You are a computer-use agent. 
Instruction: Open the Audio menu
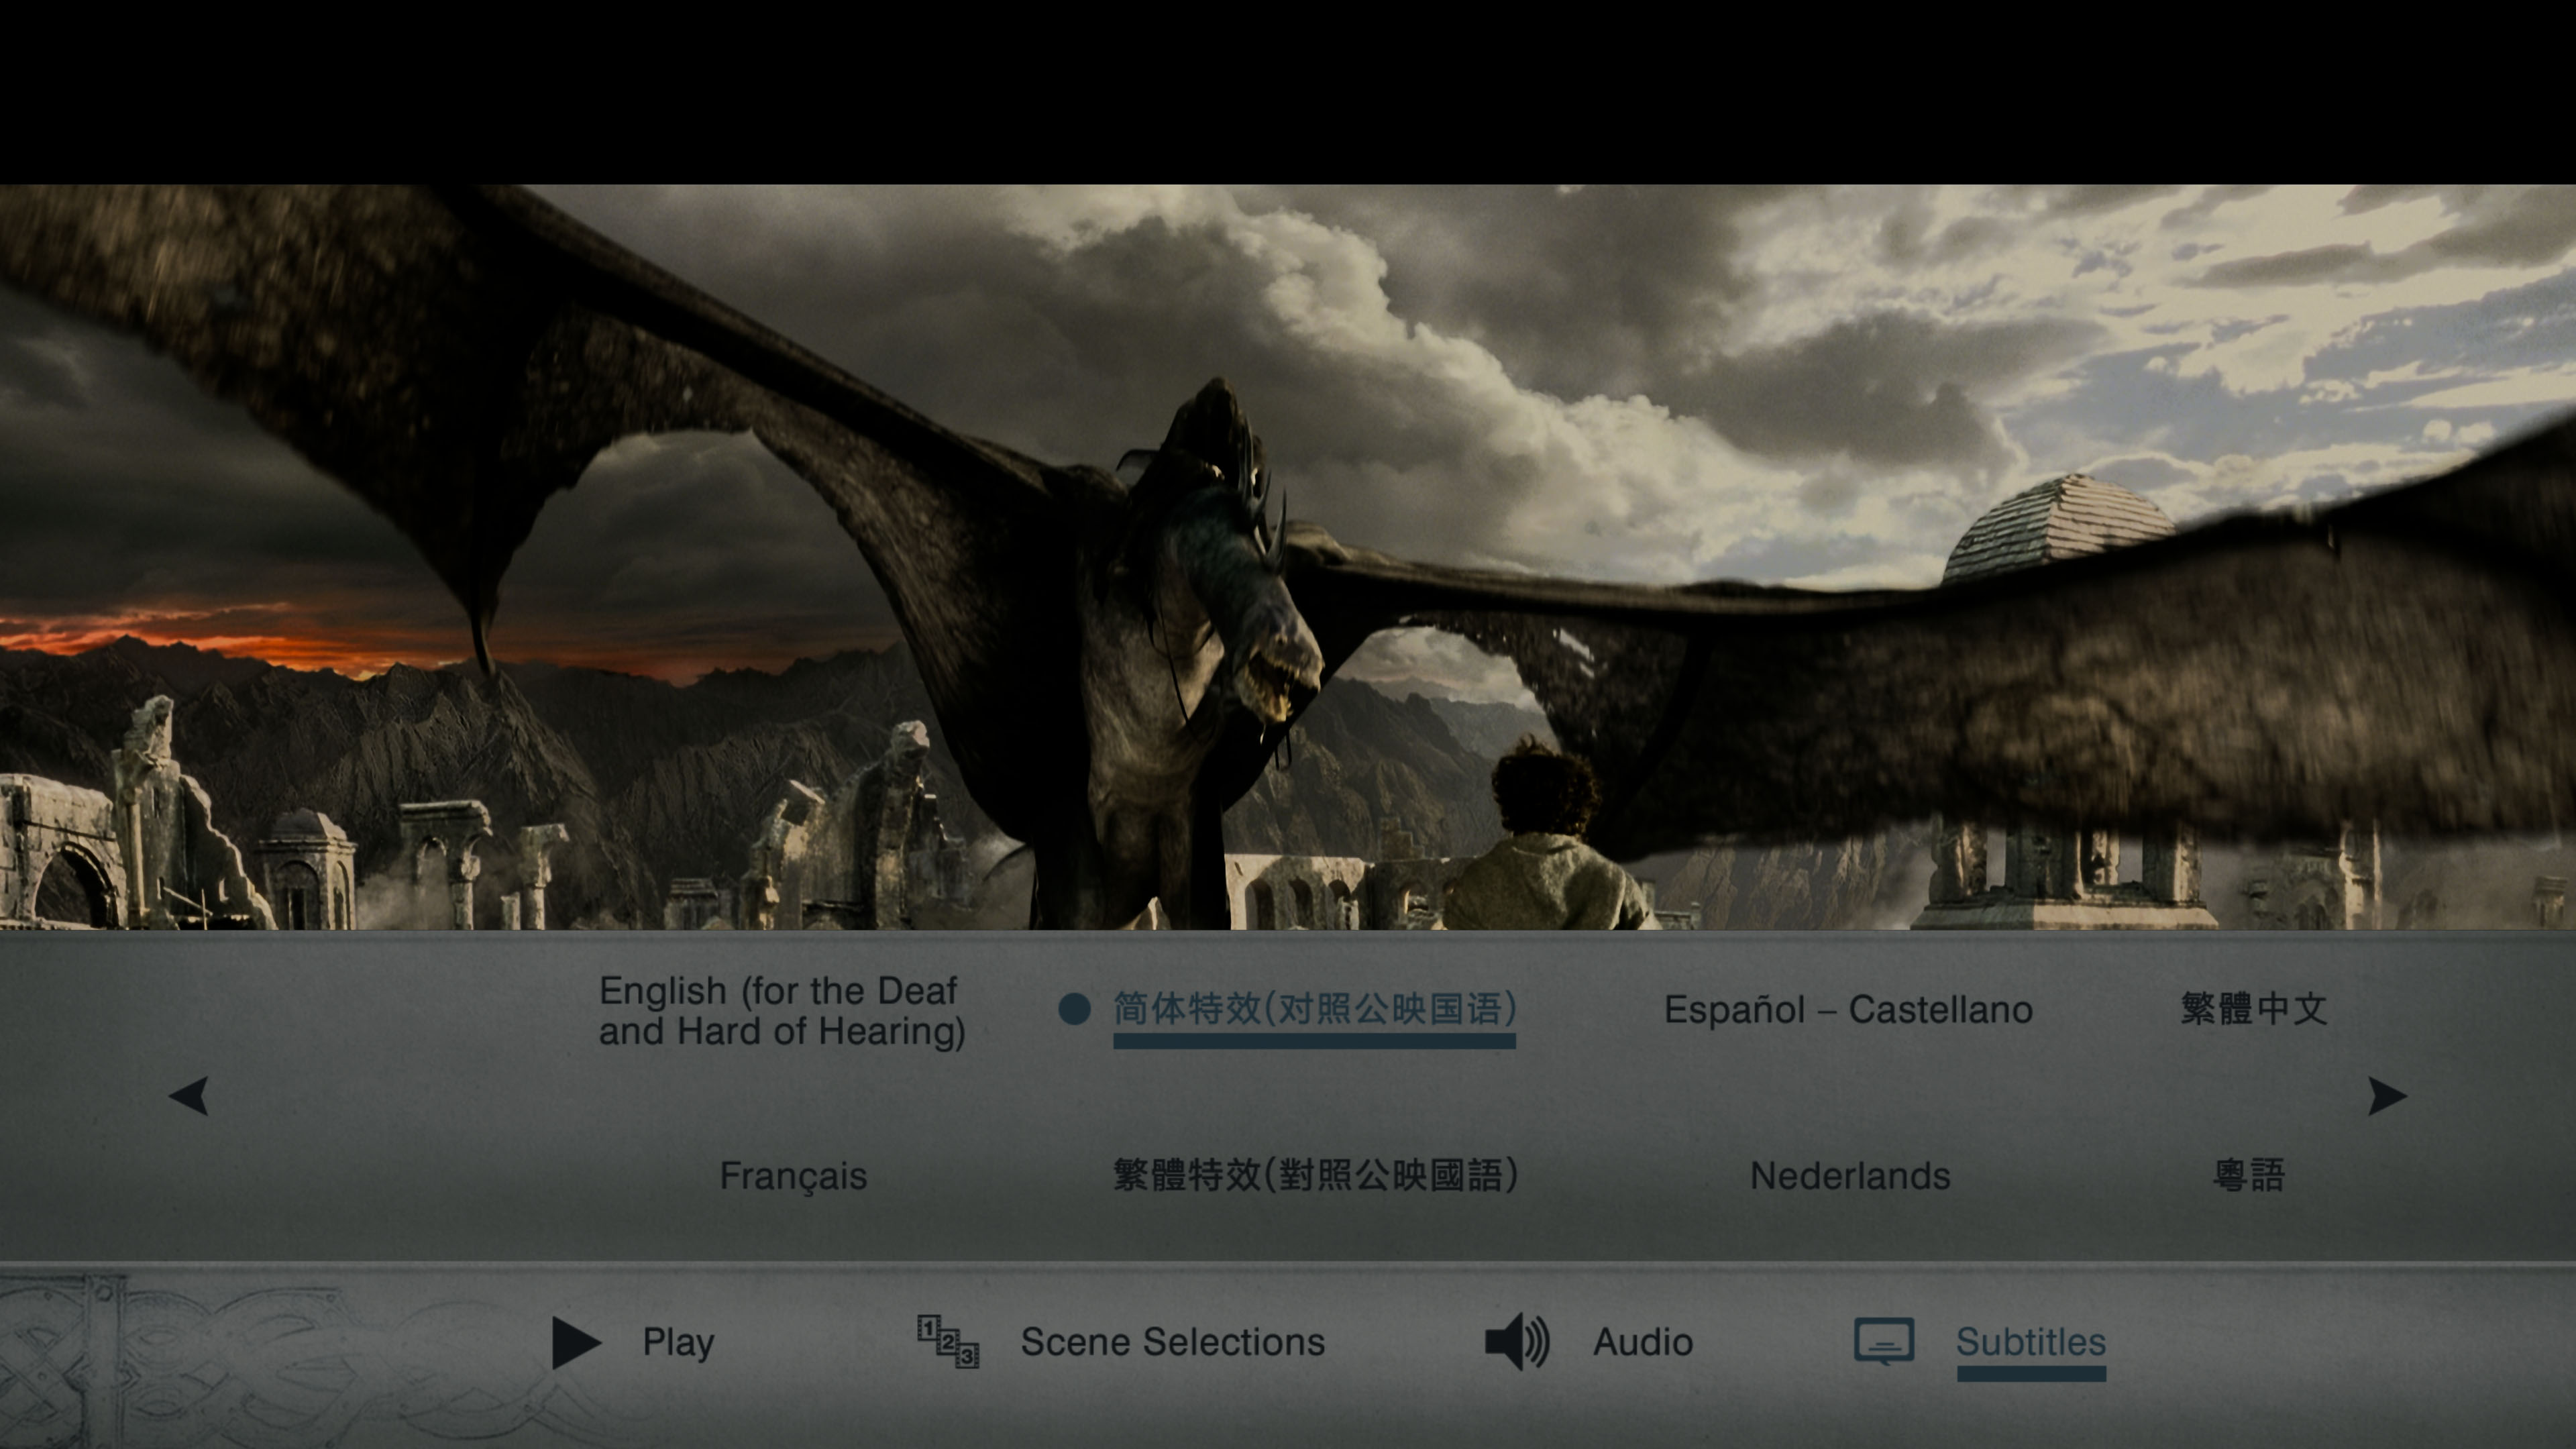[1643, 1342]
